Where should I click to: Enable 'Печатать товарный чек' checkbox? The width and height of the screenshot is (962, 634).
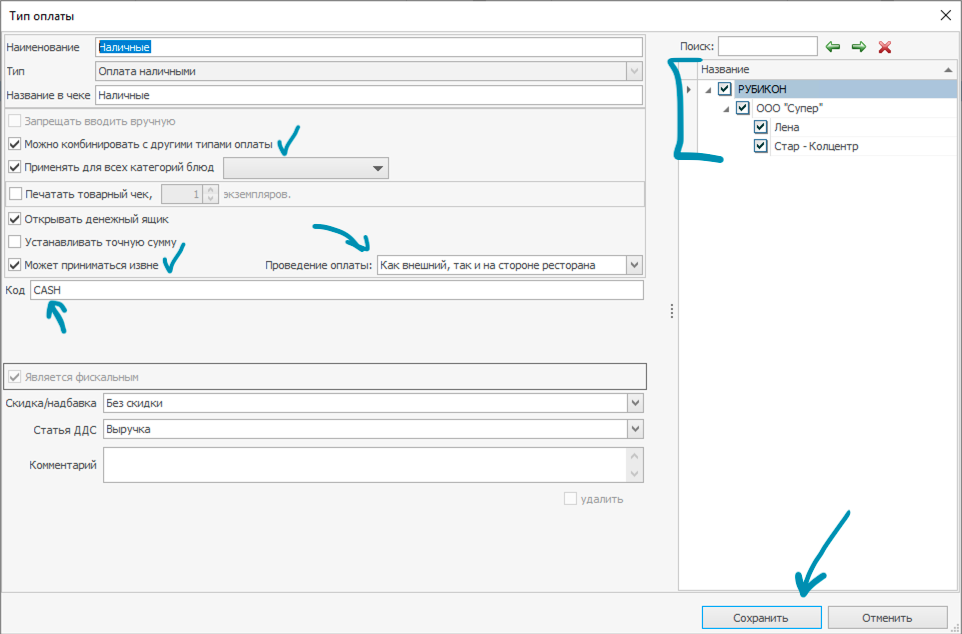[15, 194]
